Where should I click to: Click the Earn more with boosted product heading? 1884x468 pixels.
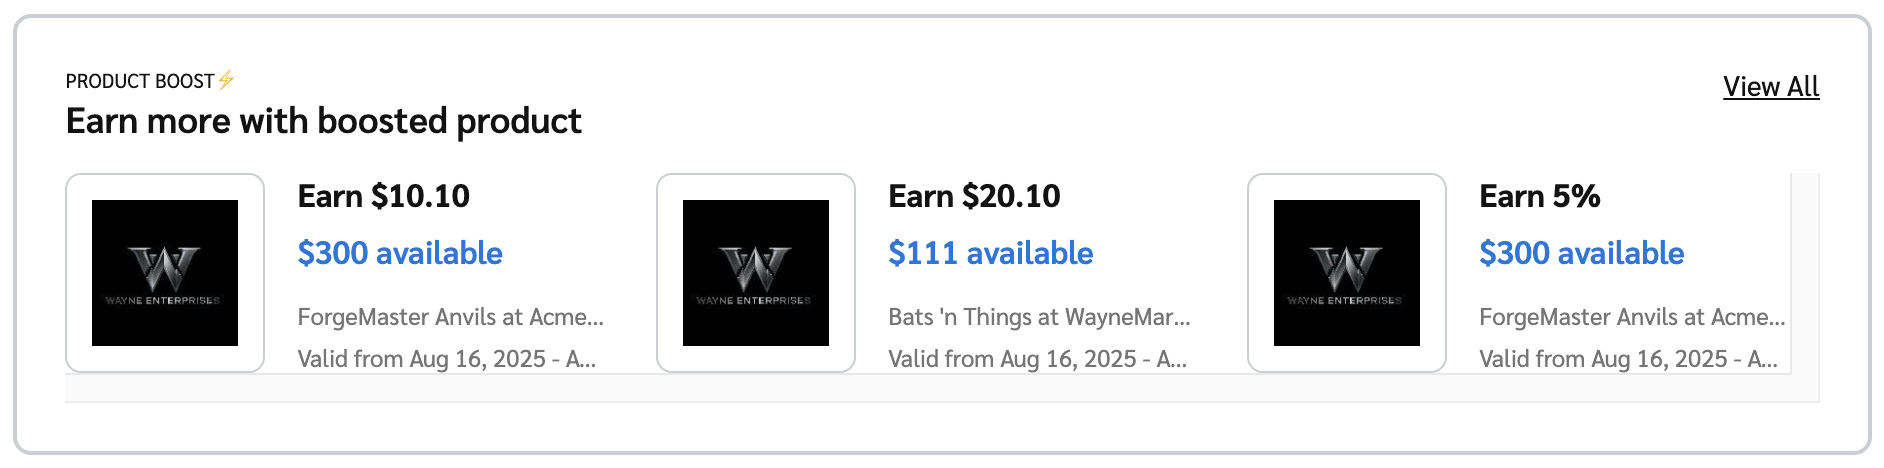pyautogui.click(x=323, y=121)
